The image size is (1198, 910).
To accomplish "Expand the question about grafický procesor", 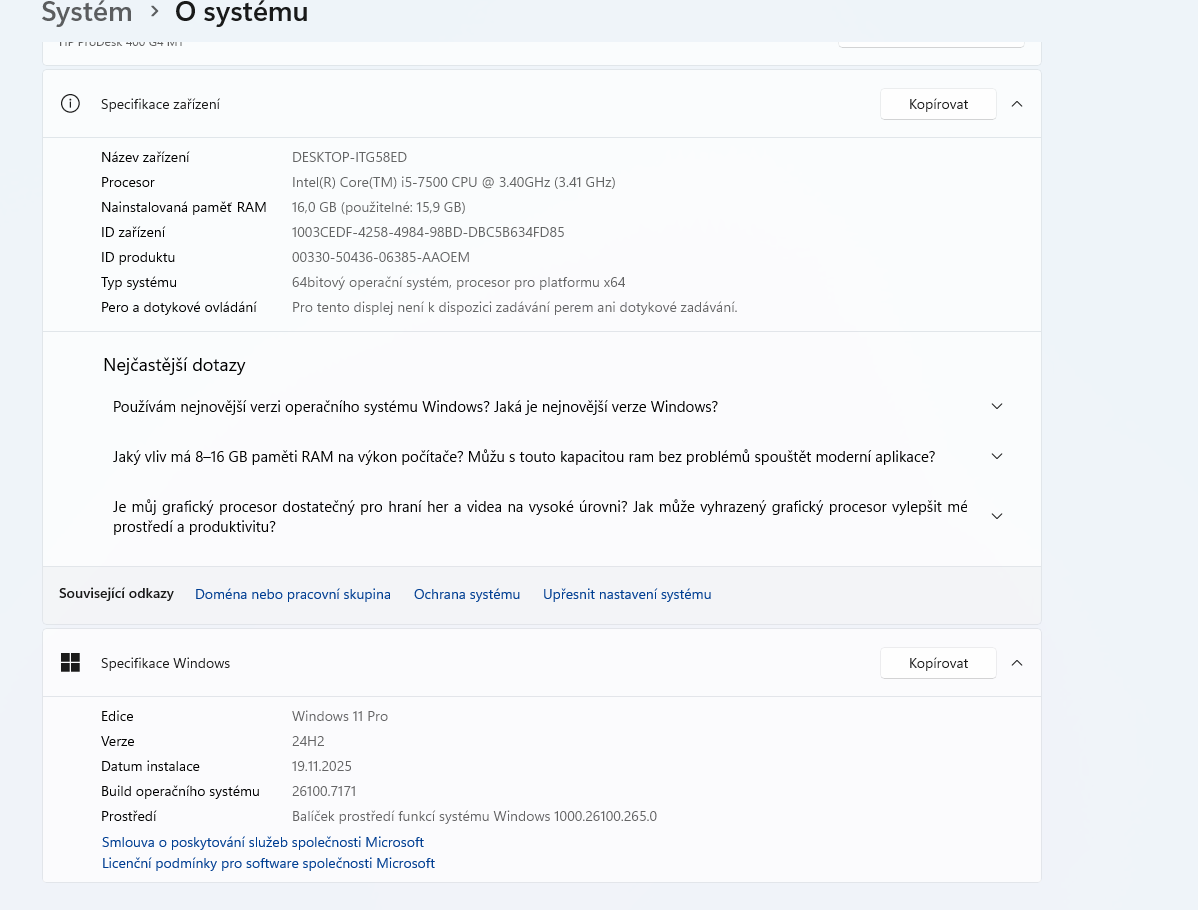I will tap(996, 516).
